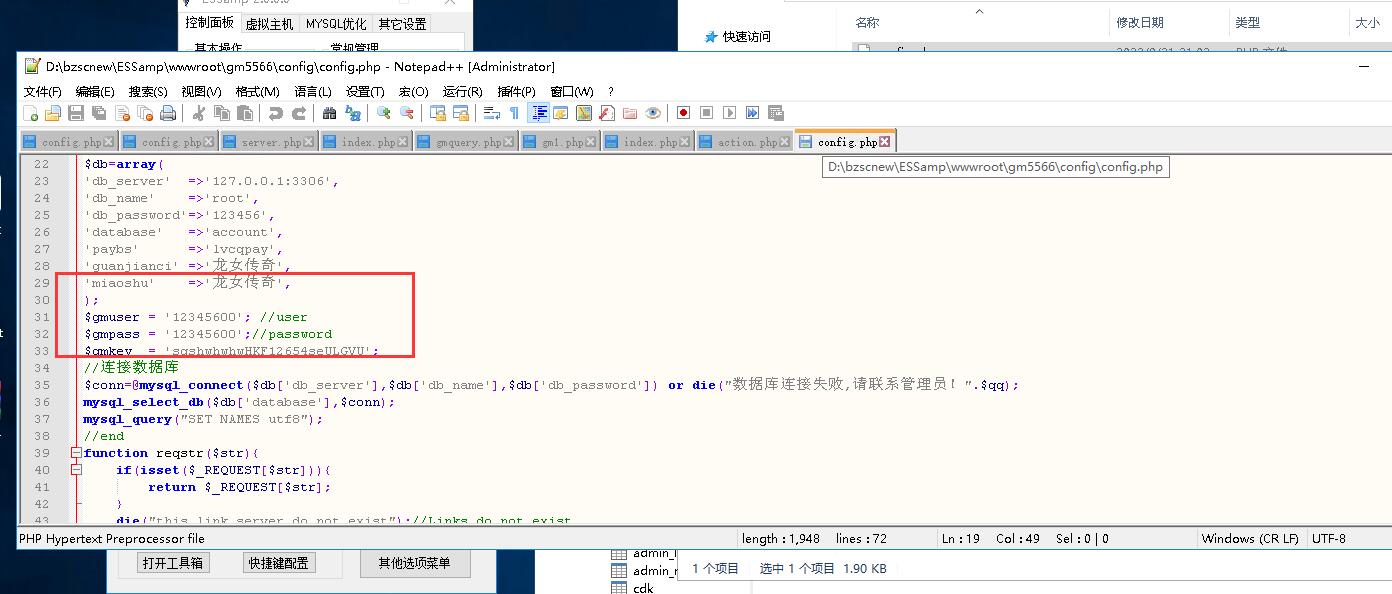Click the Zoom in magnifier icon
The width and height of the screenshot is (1392, 594).
tap(383, 113)
